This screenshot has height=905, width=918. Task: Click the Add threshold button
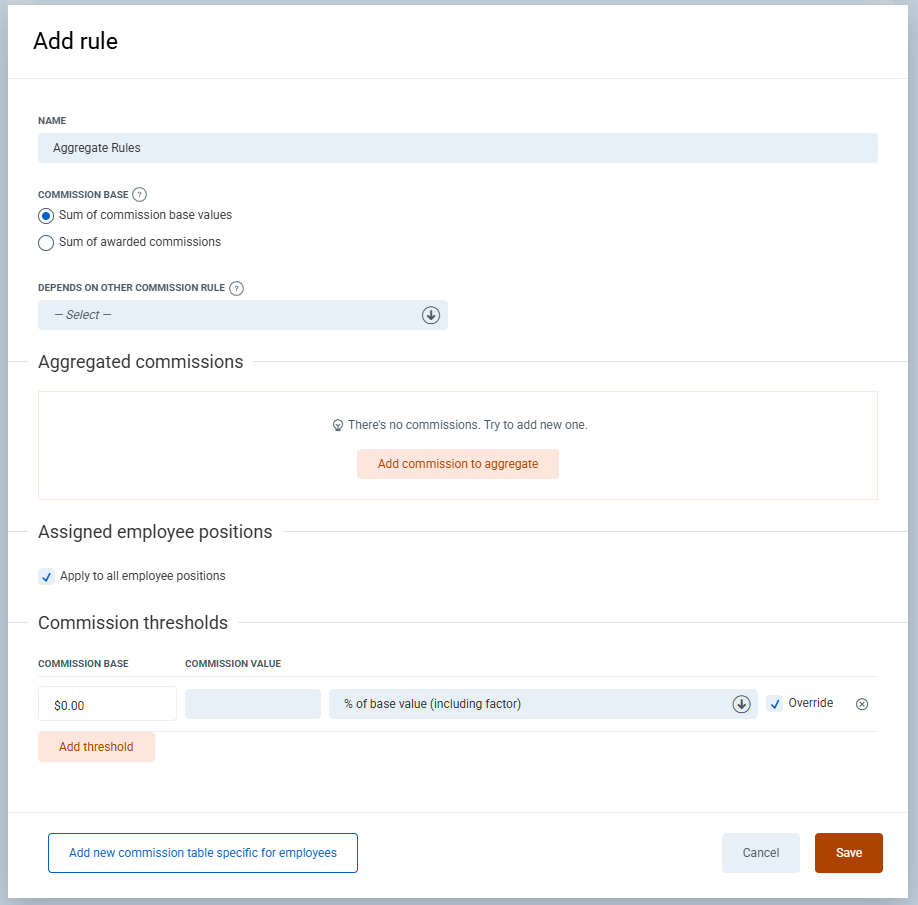pos(96,747)
